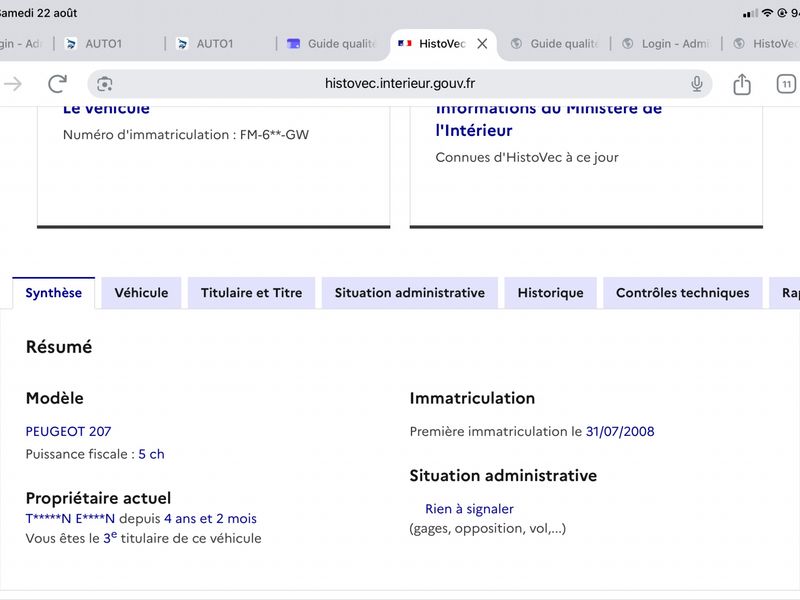Click the date Samedi 22 août

click(x=38, y=13)
